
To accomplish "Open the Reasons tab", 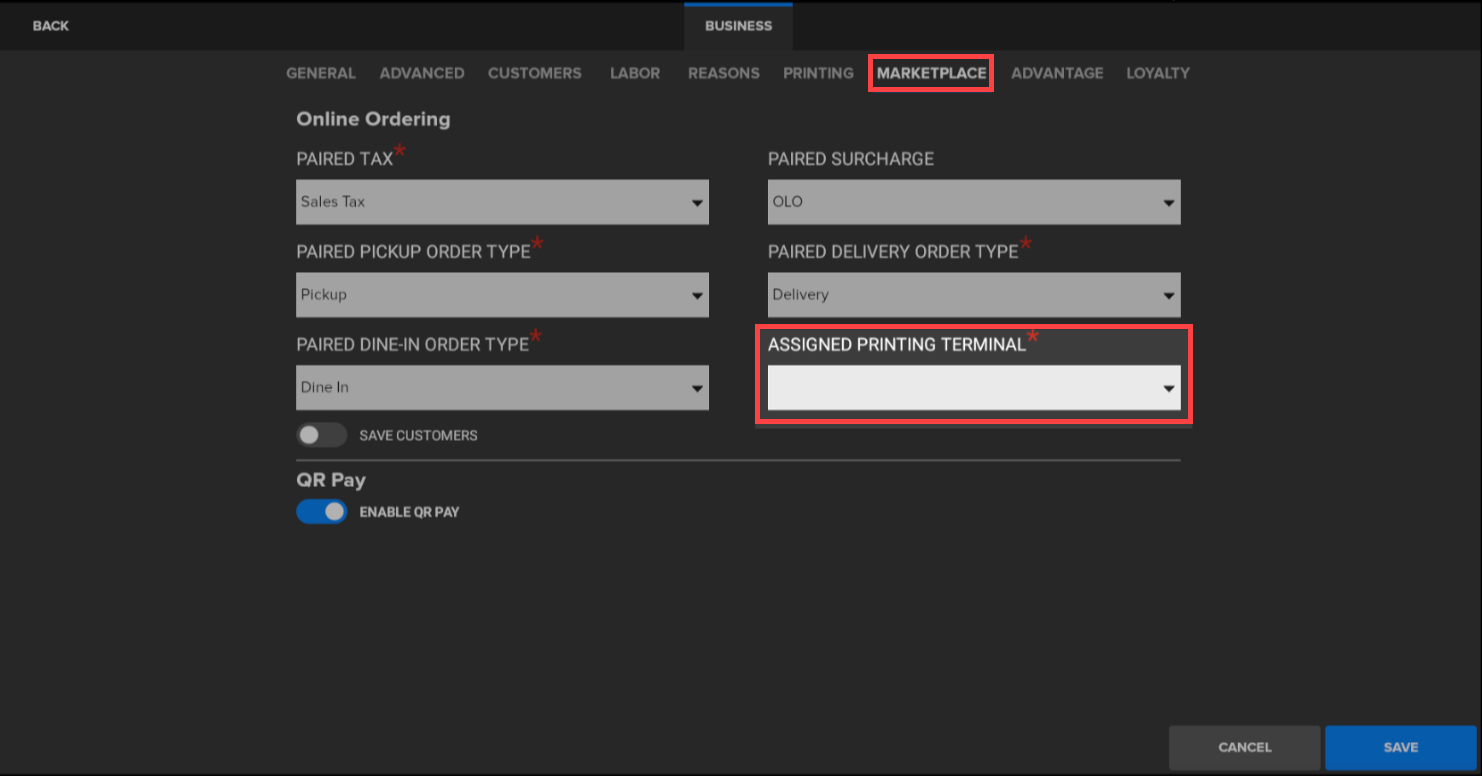I will pos(723,73).
